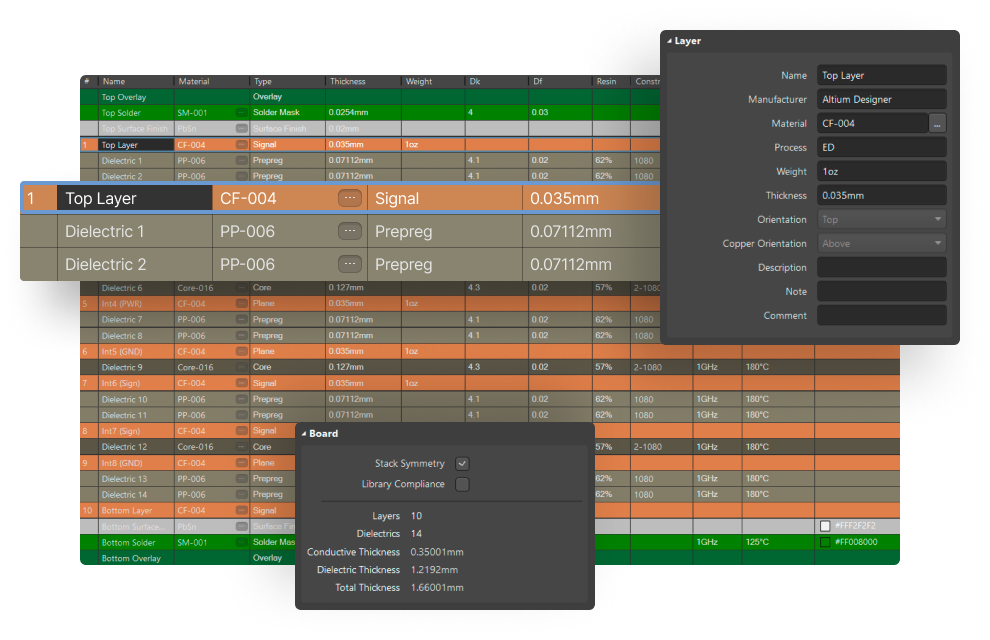990x640 pixels.
Task: Open material picker for enlarged Dielectric 1 row
Action: click(349, 231)
